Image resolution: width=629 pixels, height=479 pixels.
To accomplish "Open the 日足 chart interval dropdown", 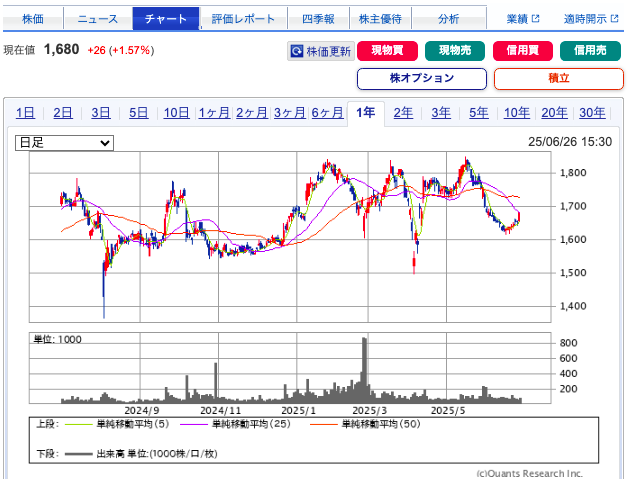I will (64, 143).
